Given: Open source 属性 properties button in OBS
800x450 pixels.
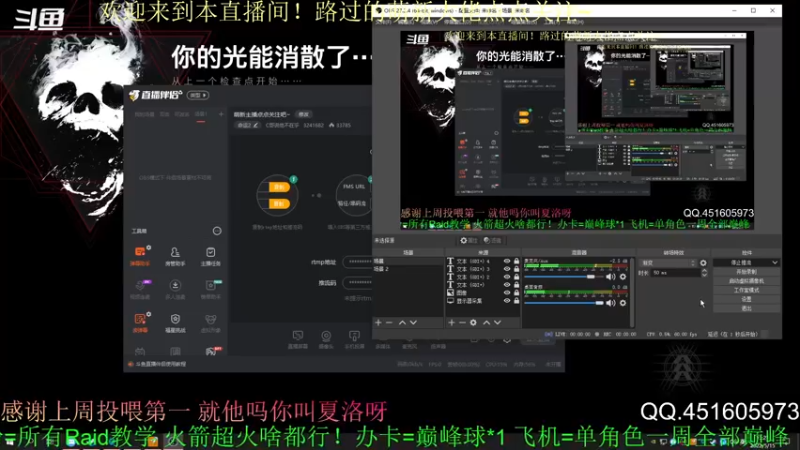Looking at the screenshot, I should [x=468, y=240].
